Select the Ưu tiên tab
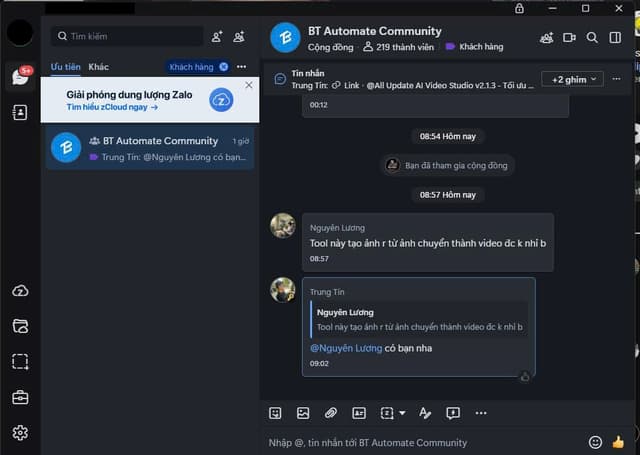640x455 pixels. (x=66, y=67)
